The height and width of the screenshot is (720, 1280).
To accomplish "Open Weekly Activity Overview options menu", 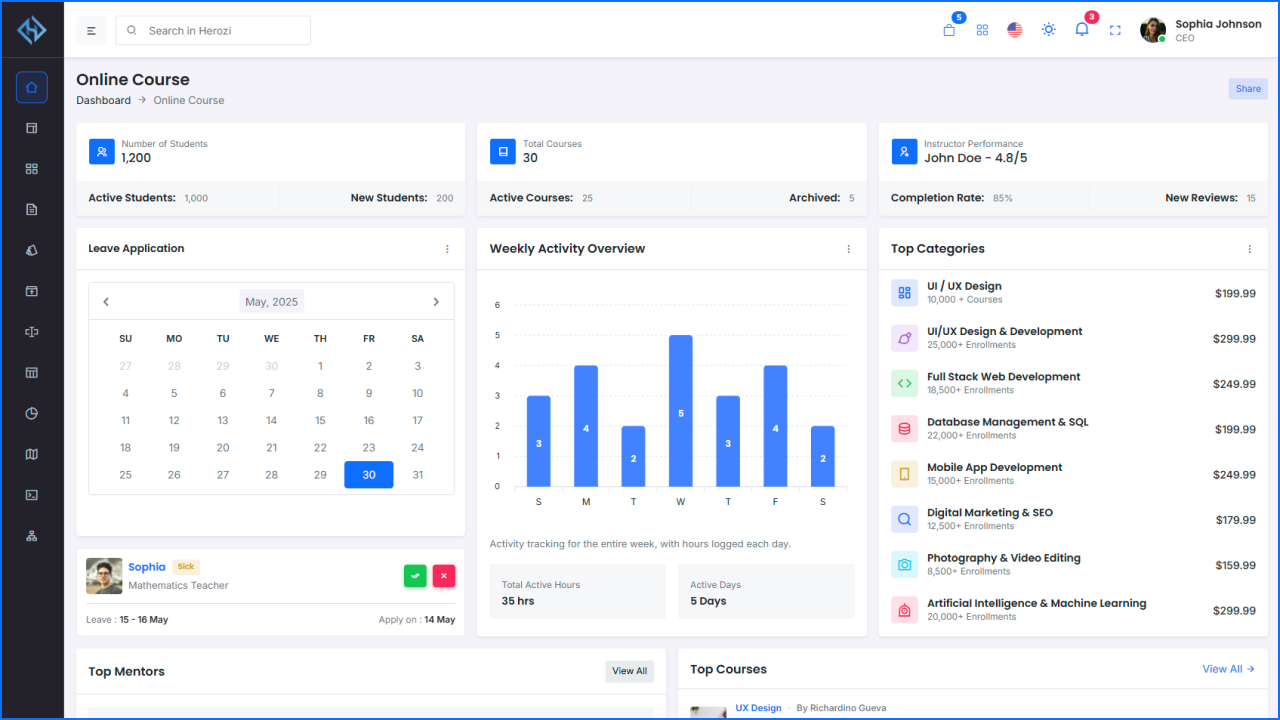I will 848,249.
